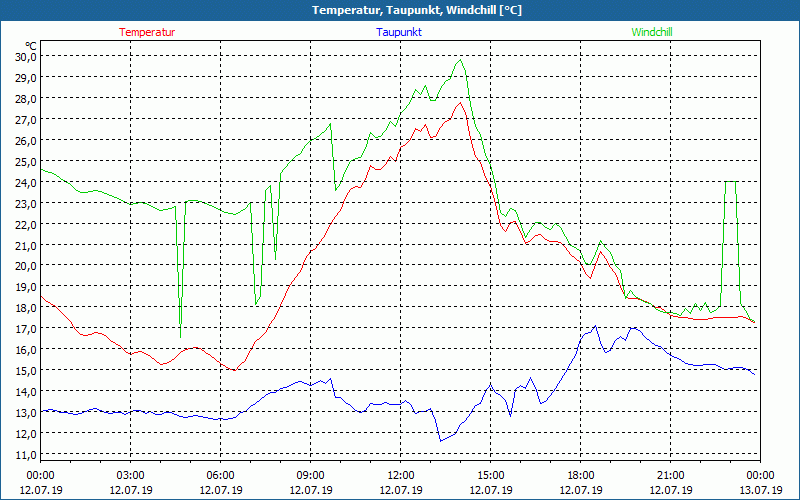800x500 pixels.
Task: Click the y-axis value '21,0'
Action: pos(26,245)
